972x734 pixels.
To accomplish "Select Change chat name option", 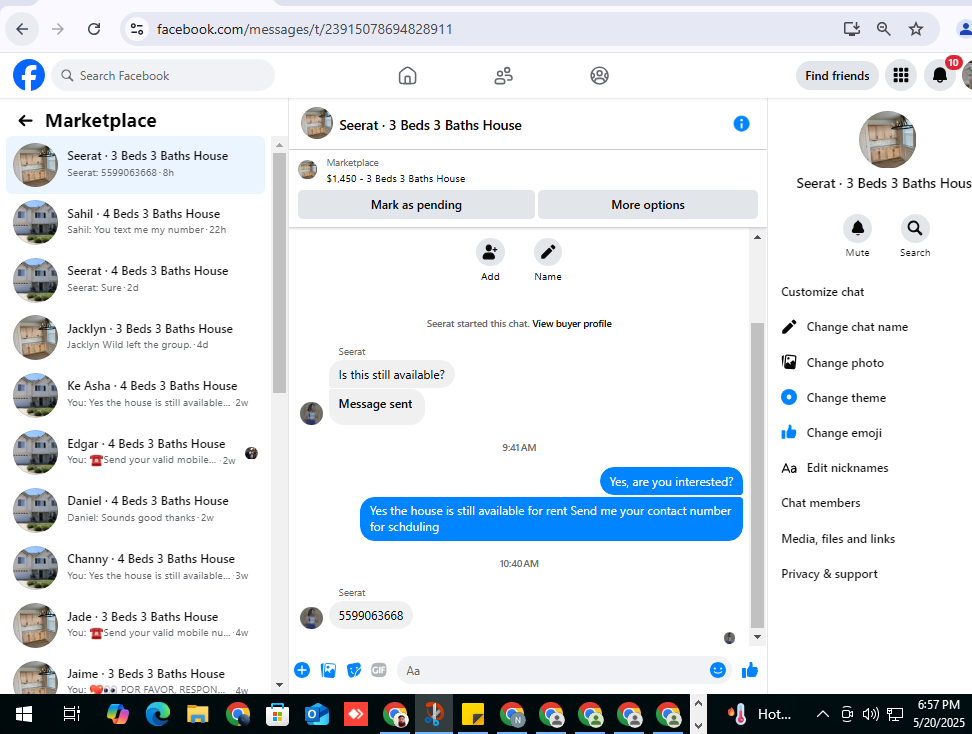I will coord(857,327).
